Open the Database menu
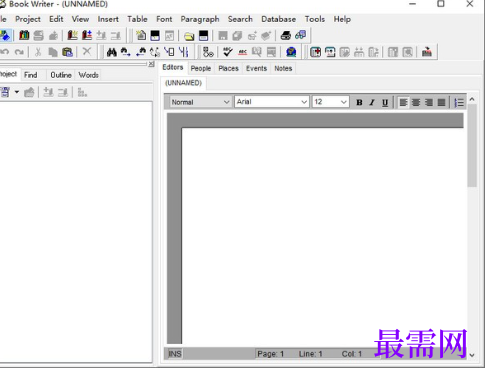This screenshot has width=486, height=375. [278, 19]
